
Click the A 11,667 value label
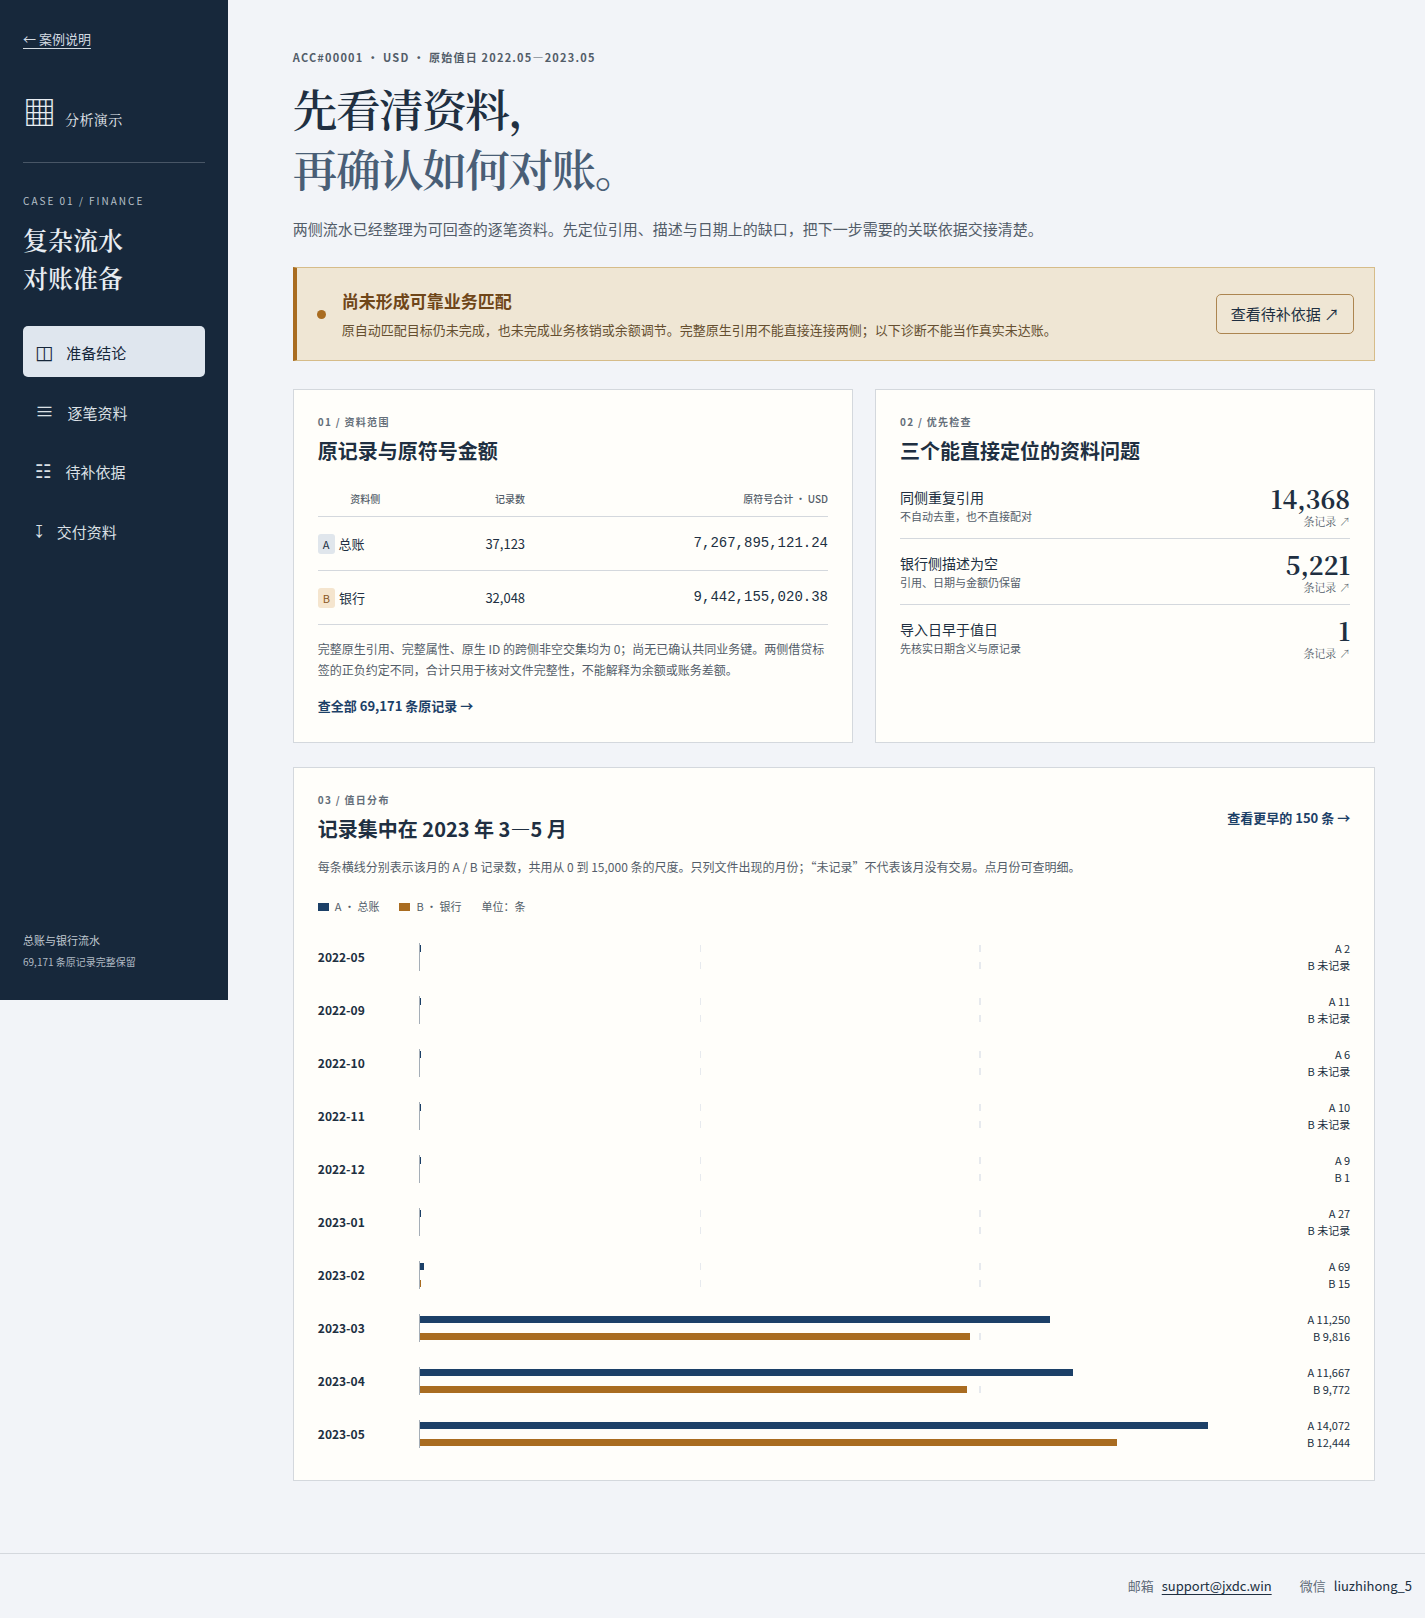pyautogui.click(x=1328, y=1373)
